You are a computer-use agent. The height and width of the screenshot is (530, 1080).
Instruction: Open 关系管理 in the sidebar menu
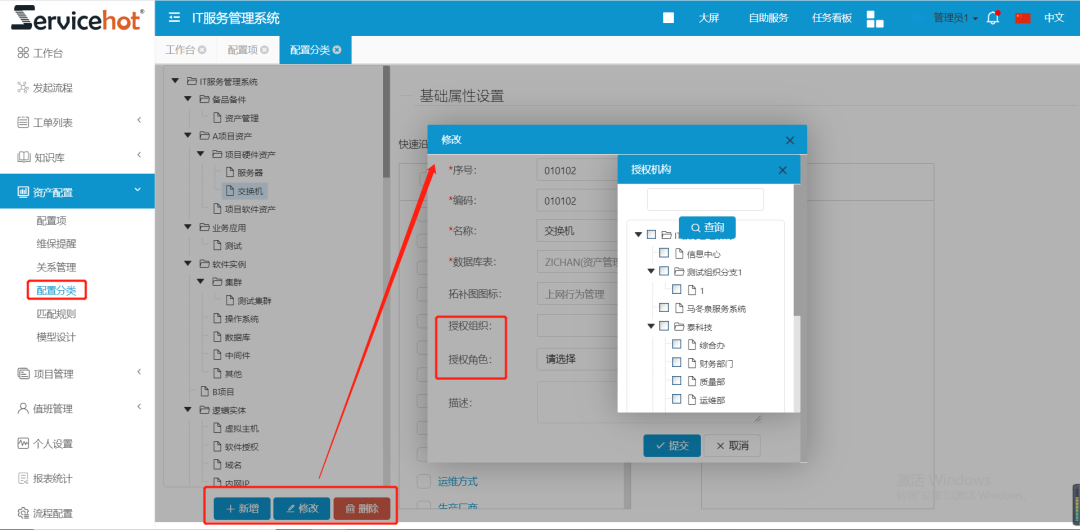tap(56, 267)
